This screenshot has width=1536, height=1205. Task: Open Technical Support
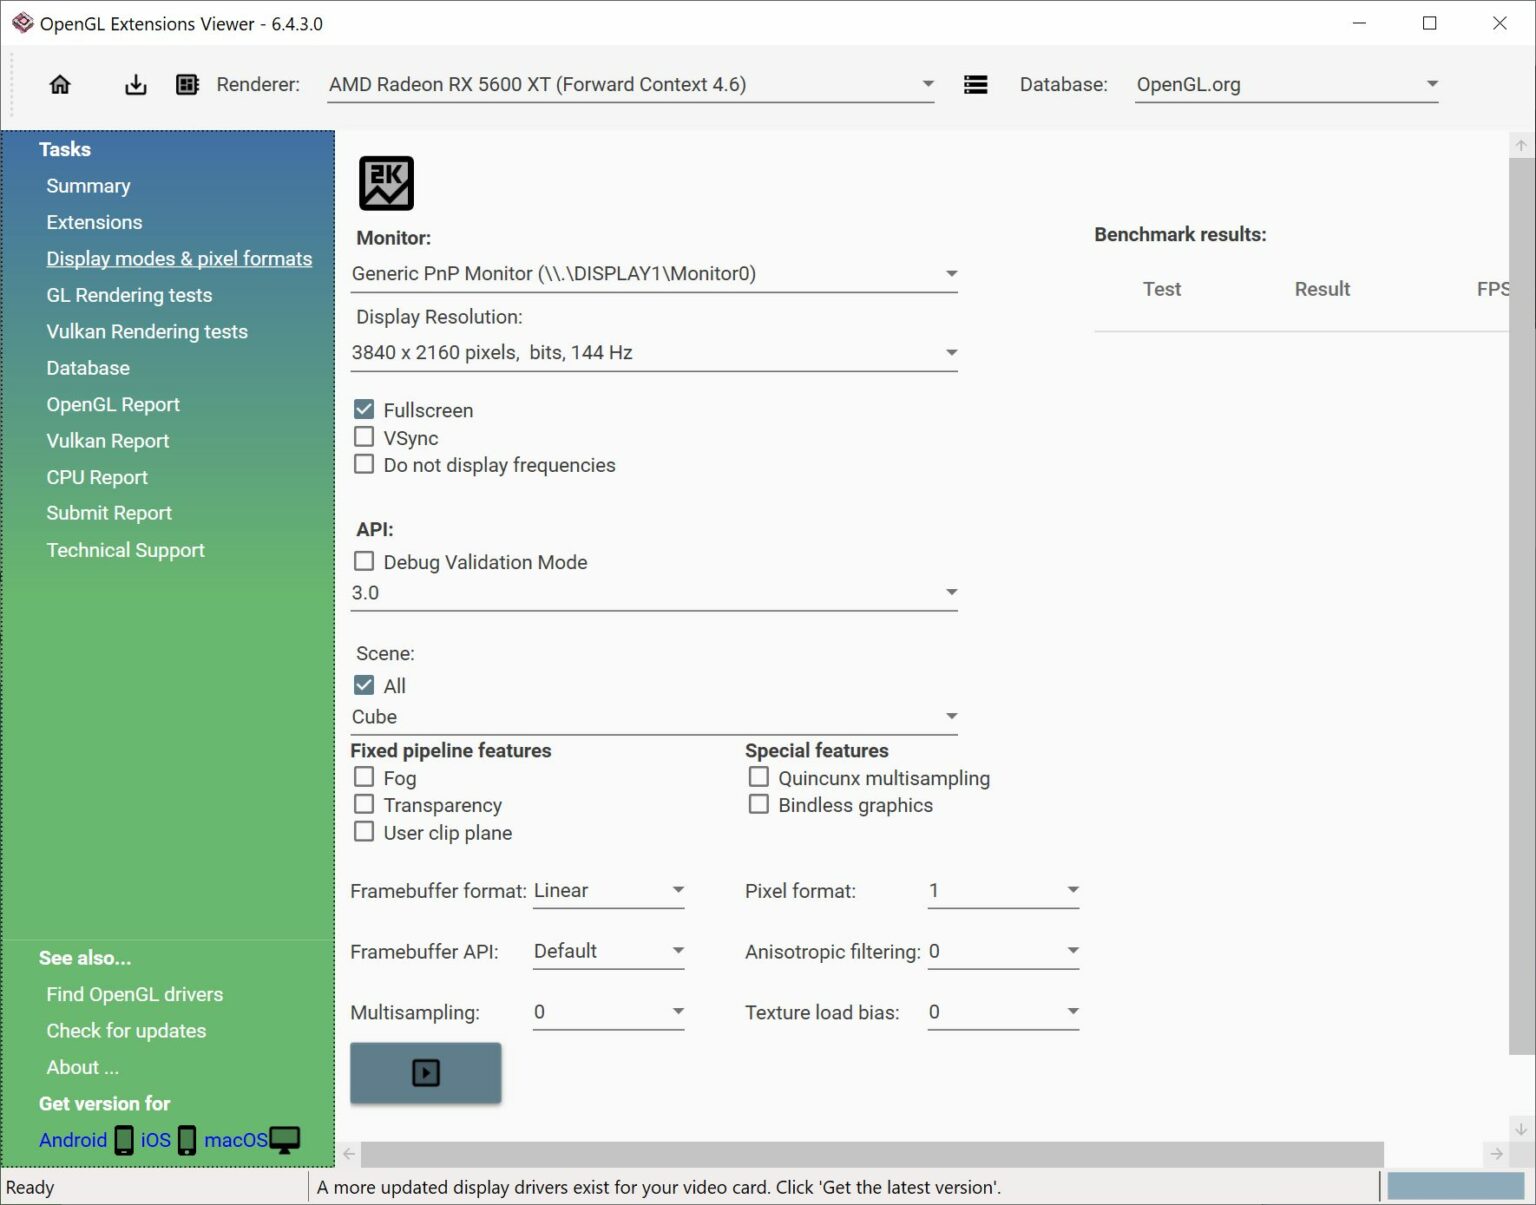click(x=125, y=550)
